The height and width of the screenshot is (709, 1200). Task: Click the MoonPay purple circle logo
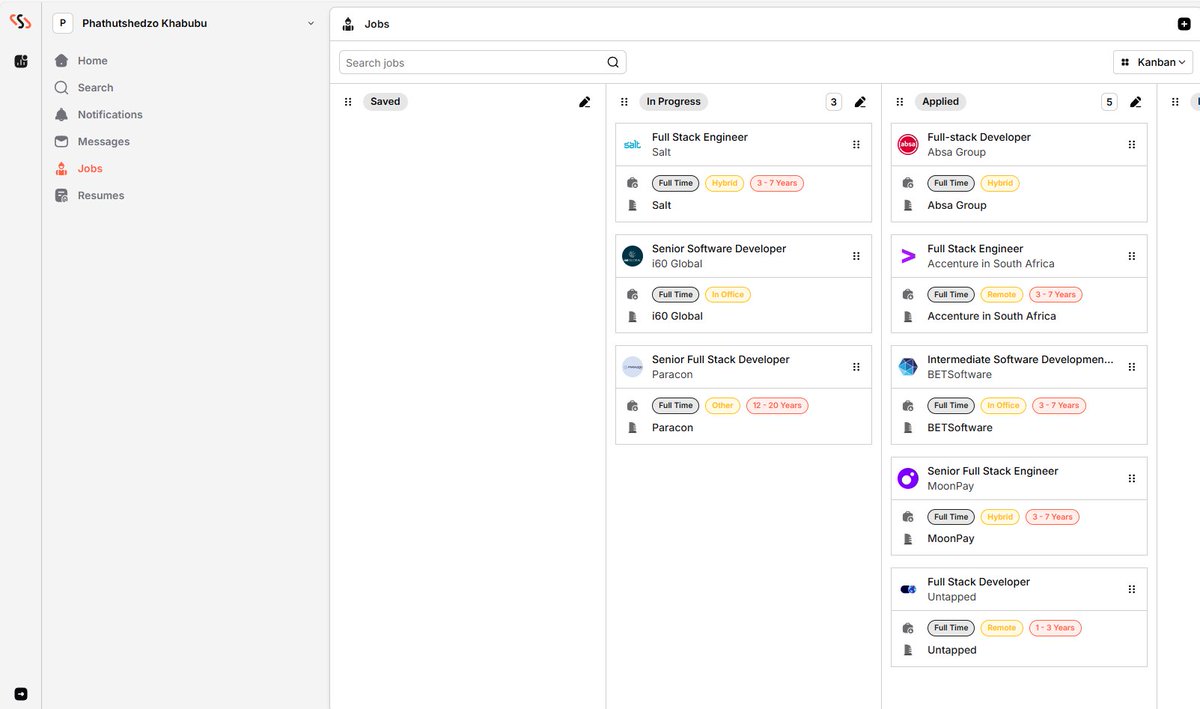click(908, 479)
